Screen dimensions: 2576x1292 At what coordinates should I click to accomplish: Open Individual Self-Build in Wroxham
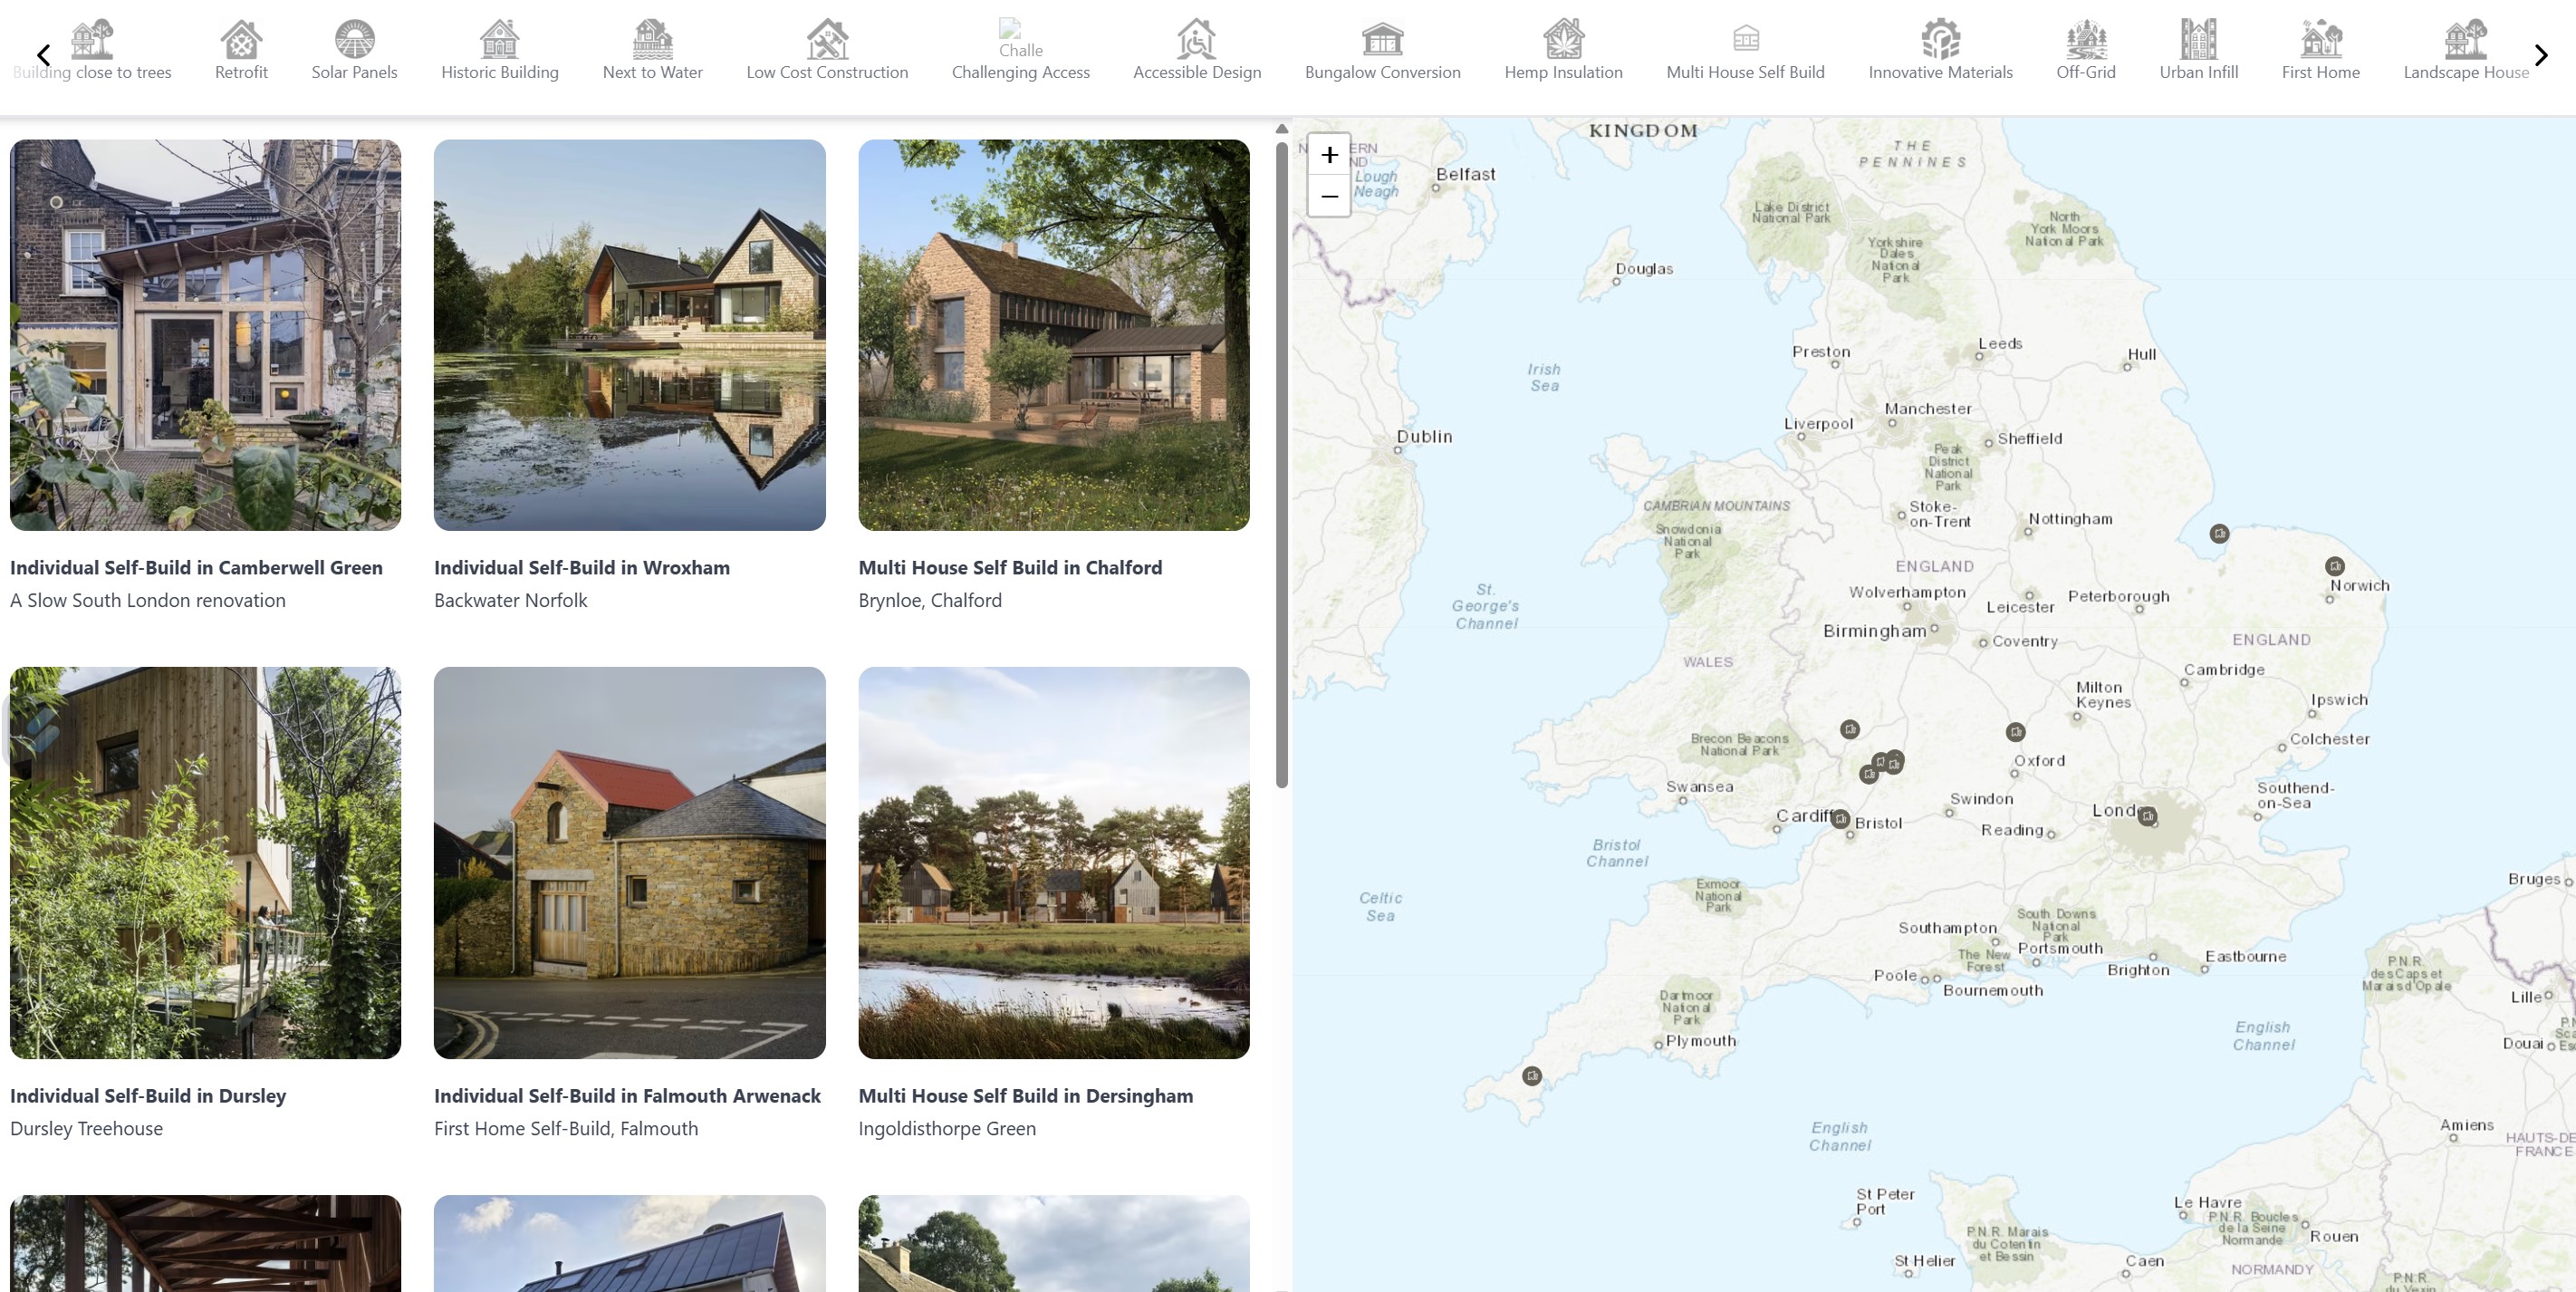[x=582, y=567]
